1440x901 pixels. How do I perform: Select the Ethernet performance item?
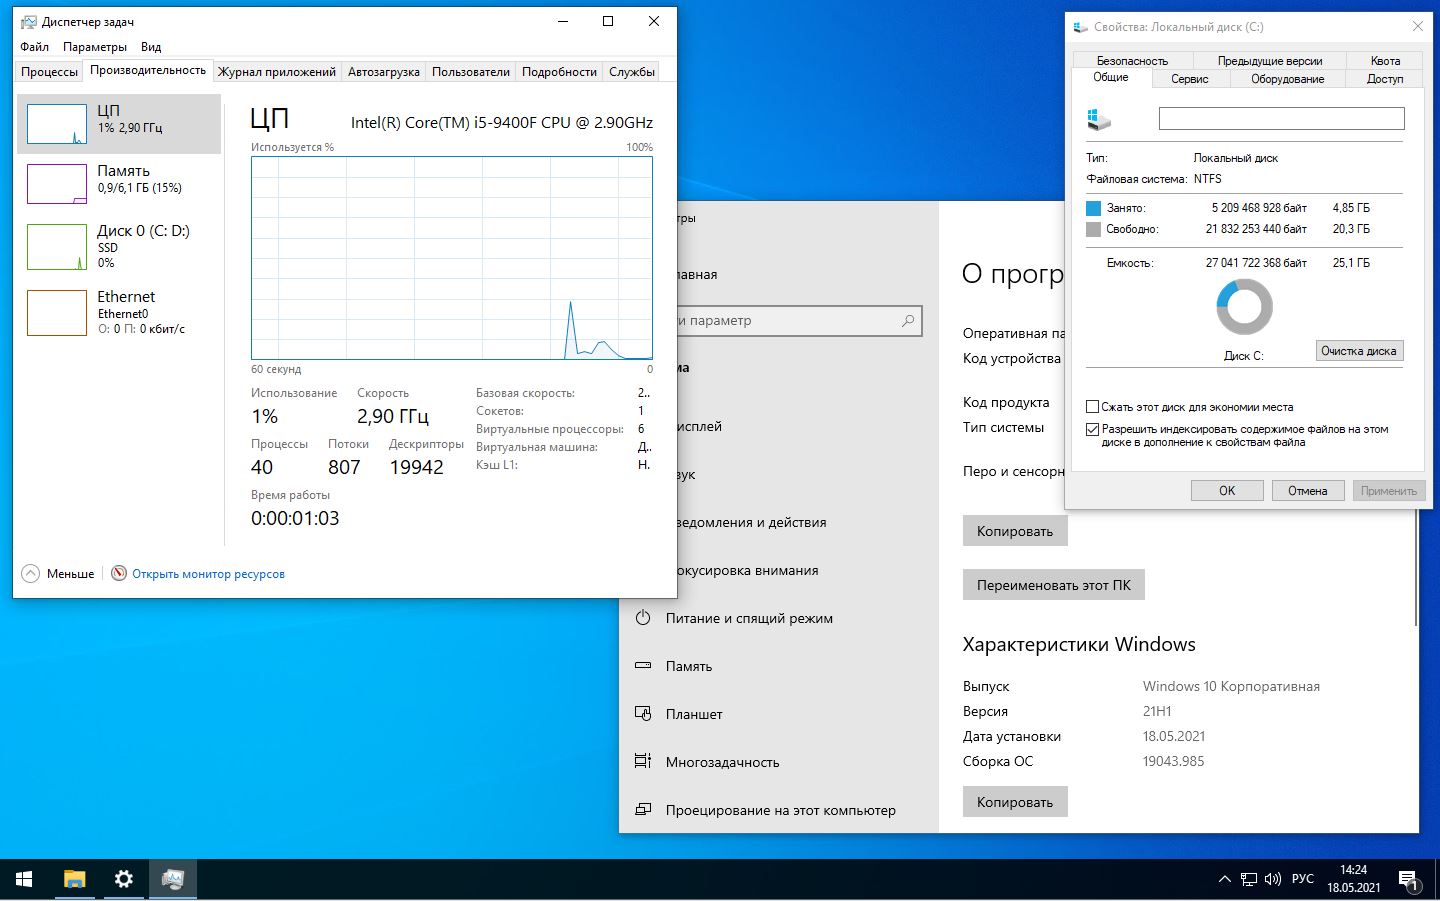[x=119, y=312]
